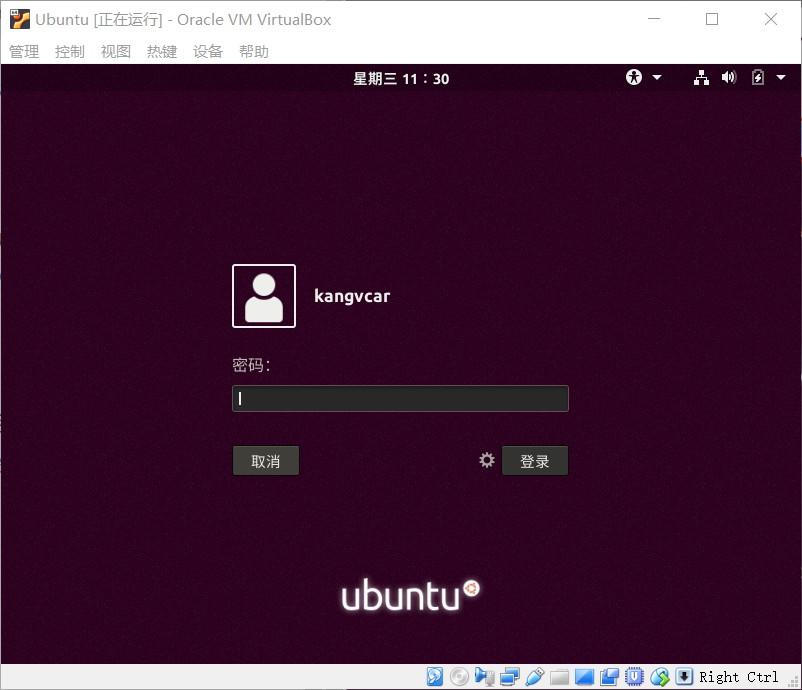Click the kangvcar username text
The image size is (802, 690).
click(352, 296)
